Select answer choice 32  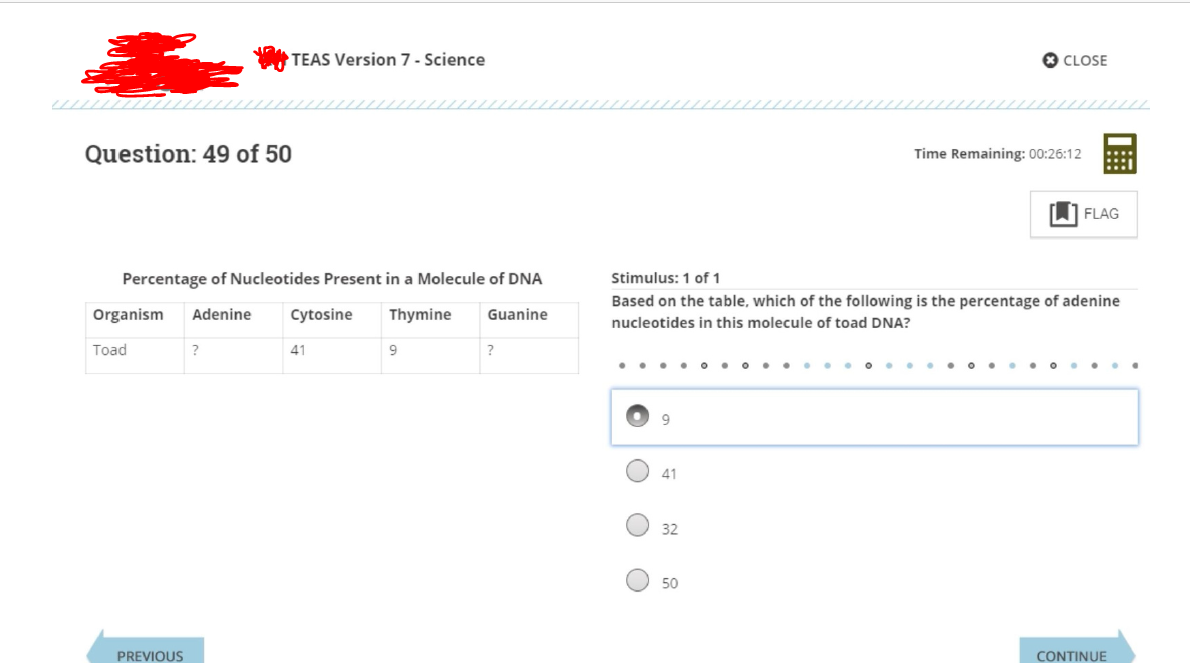(637, 526)
